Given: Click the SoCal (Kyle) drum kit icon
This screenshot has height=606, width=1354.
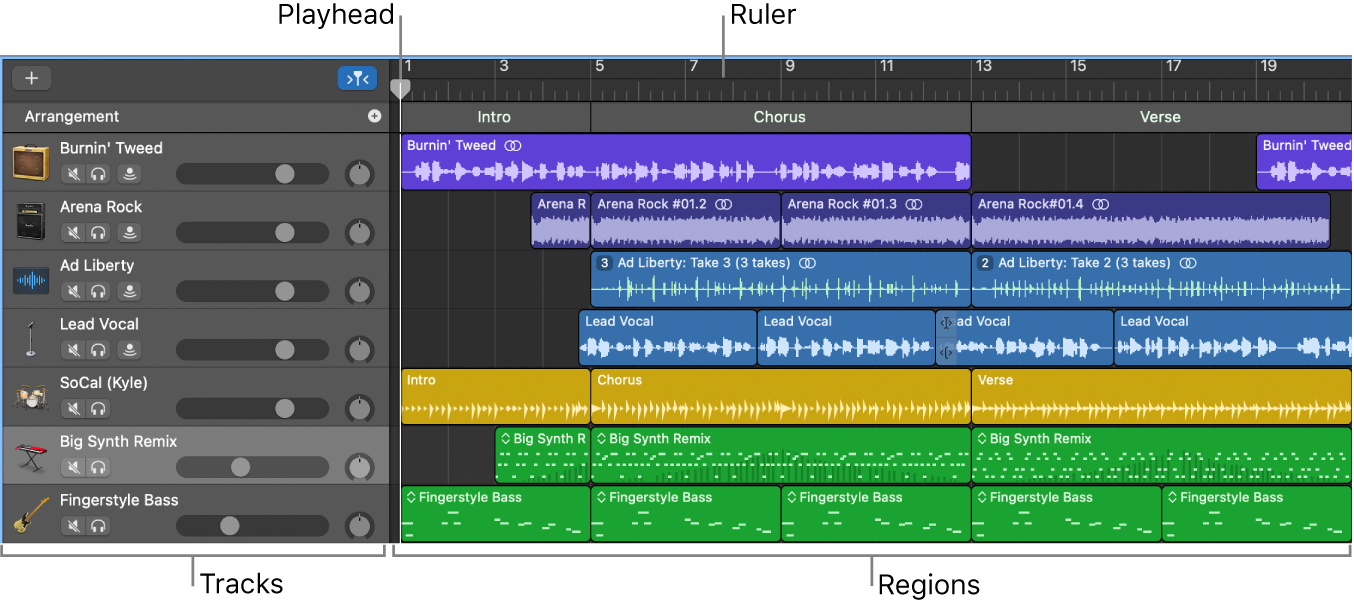Looking at the screenshot, I should coord(30,396).
